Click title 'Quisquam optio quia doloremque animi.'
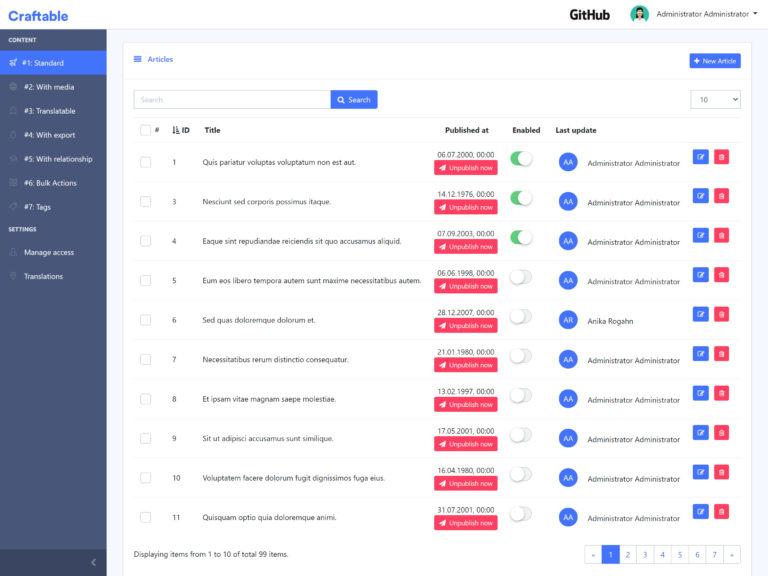This screenshot has height=576, width=768. [x=269, y=517]
